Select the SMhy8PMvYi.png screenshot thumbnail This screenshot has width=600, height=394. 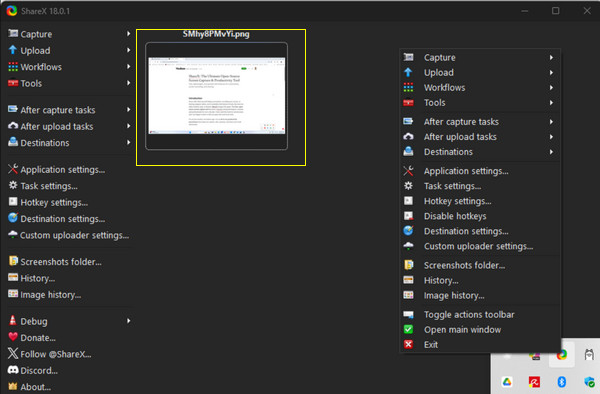coord(217,96)
